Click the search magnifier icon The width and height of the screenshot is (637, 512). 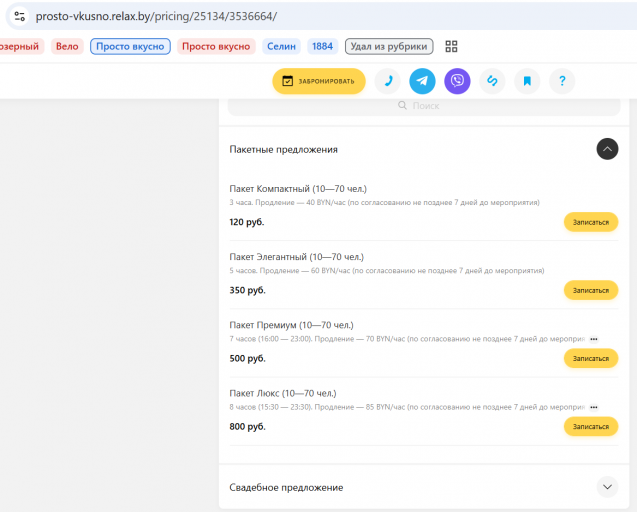pyautogui.click(x=402, y=106)
